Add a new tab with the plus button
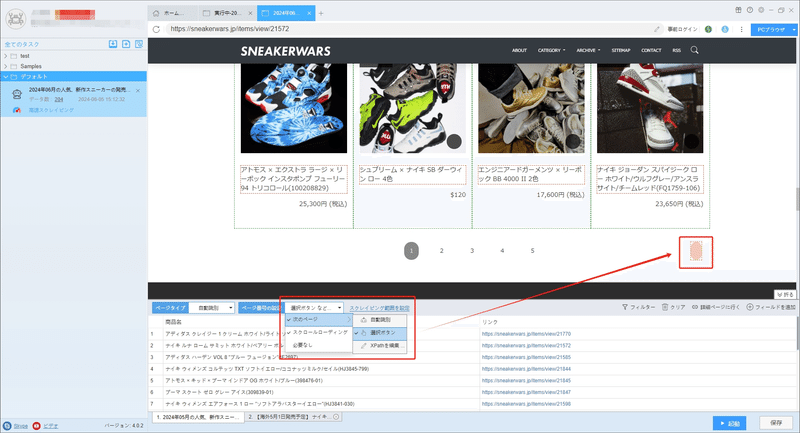The image size is (800, 433). pyautogui.click(x=321, y=13)
